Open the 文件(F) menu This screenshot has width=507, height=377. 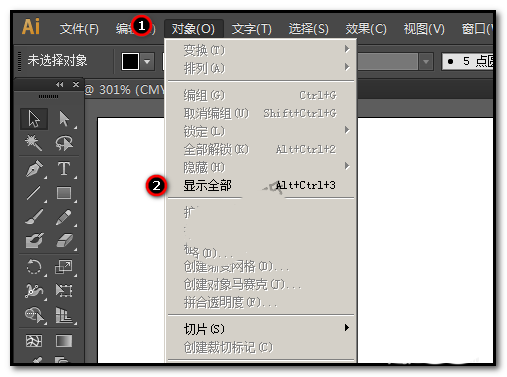point(79,29)
